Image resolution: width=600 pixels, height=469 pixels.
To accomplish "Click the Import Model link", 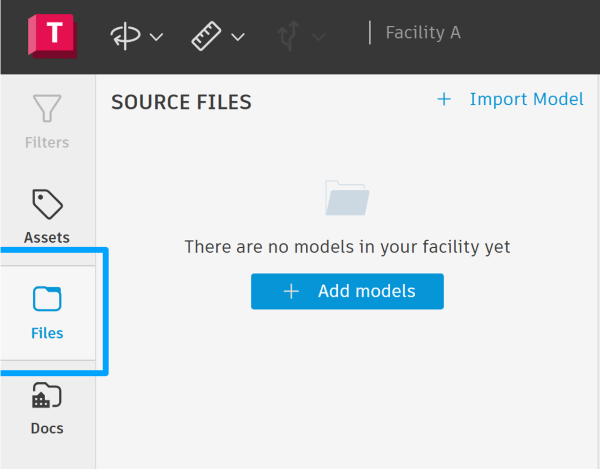I will (x=526, y=99).
